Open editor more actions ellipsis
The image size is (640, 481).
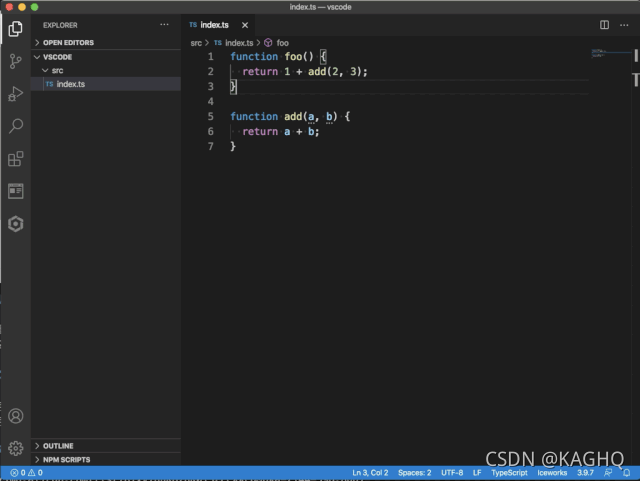pyautogui.click(x=624, y=25)
